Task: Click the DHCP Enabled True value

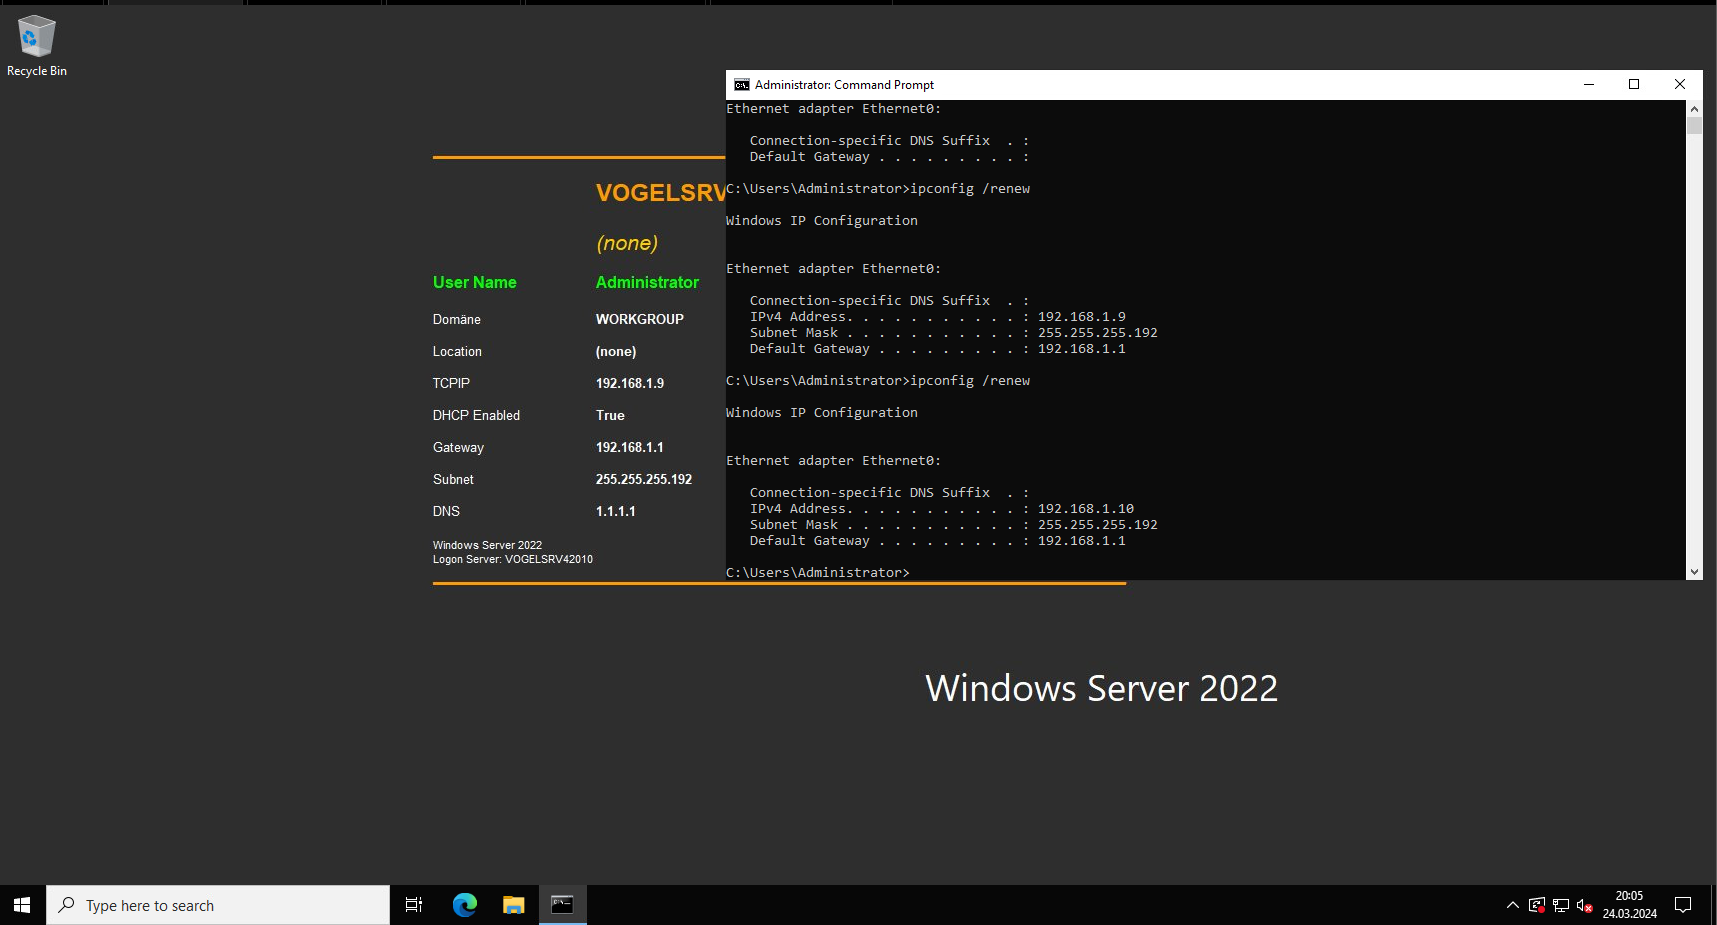Action: point(610,415)
